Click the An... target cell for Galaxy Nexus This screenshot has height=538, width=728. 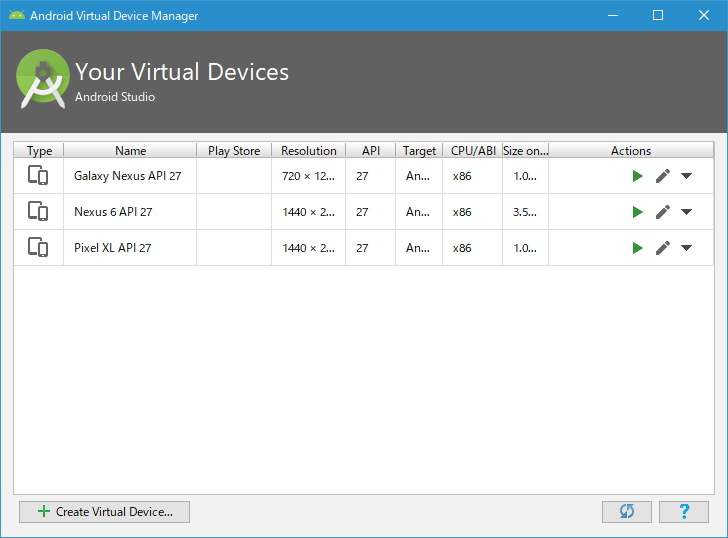(x=418, y=176)
